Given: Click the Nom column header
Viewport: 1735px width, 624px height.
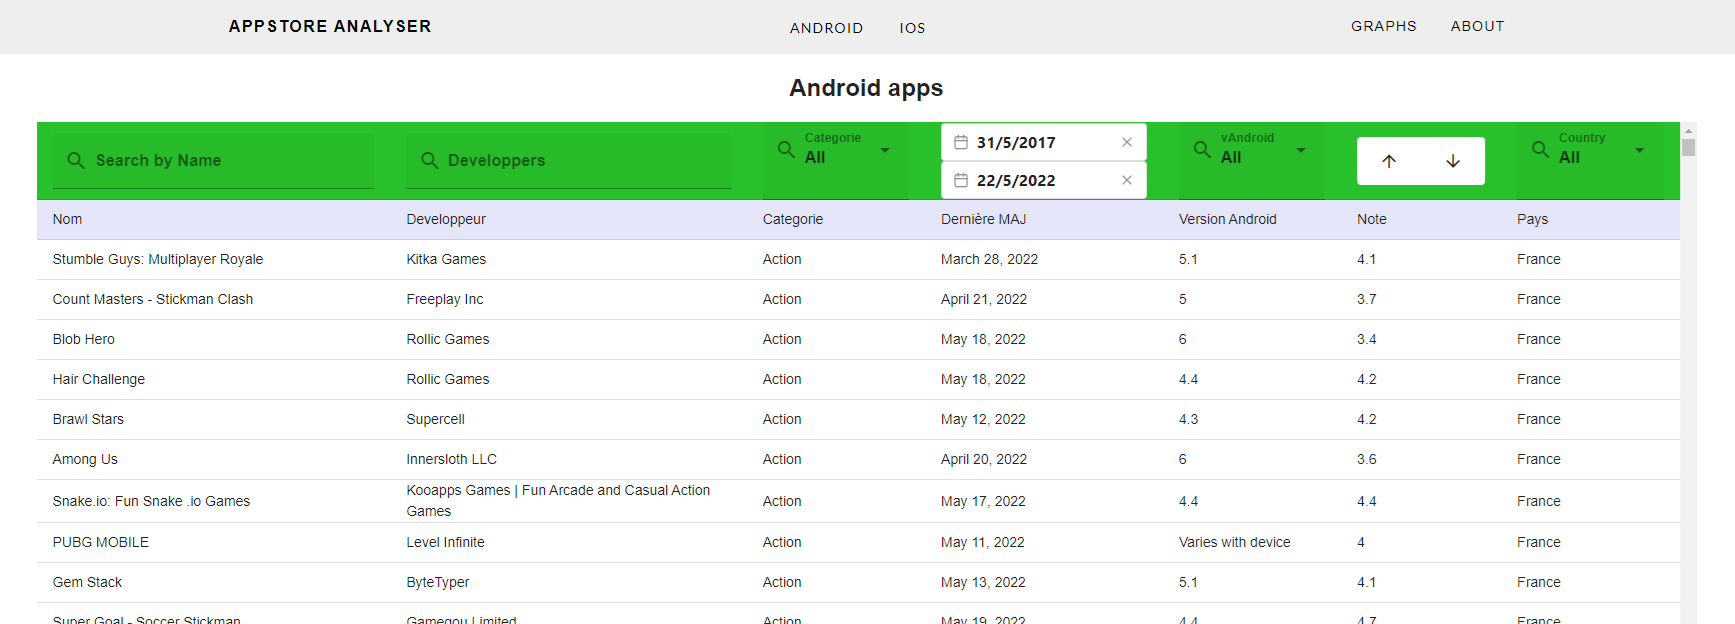Looking at the screenshot, I should point(67,219).
